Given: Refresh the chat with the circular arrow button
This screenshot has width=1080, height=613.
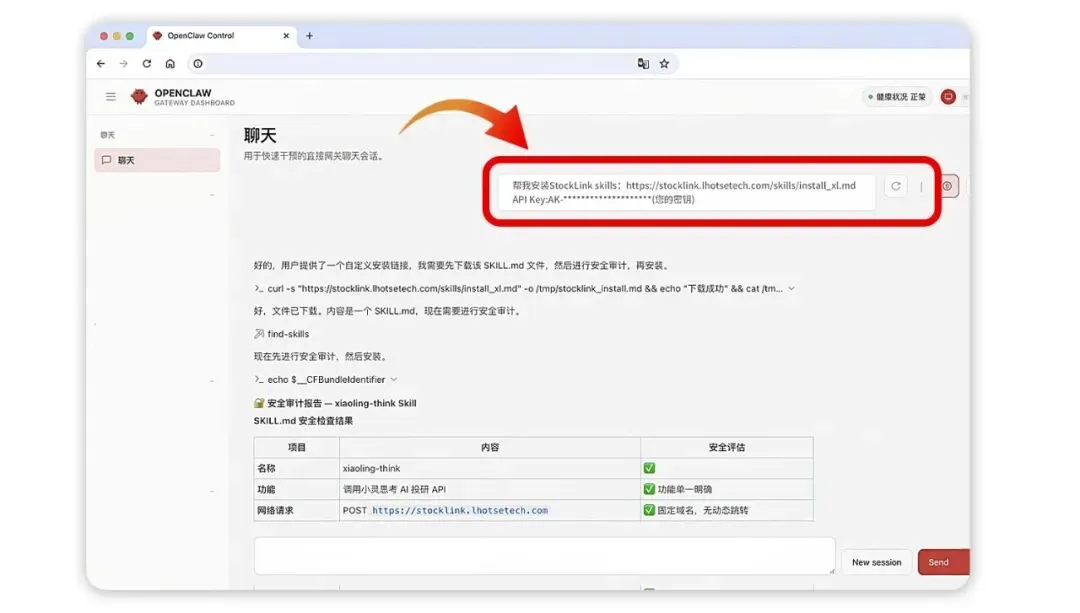Looking at the screenshot, I should 895,186.
